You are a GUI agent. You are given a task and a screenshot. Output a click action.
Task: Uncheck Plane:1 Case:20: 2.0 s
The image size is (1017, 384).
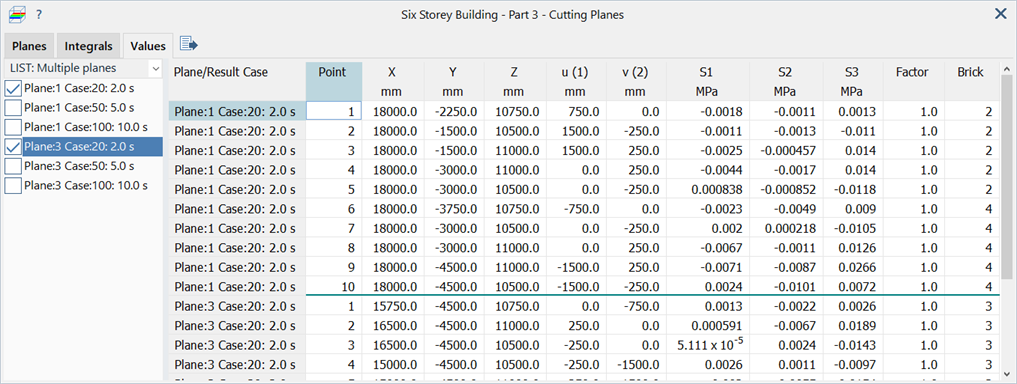point(13,88)
